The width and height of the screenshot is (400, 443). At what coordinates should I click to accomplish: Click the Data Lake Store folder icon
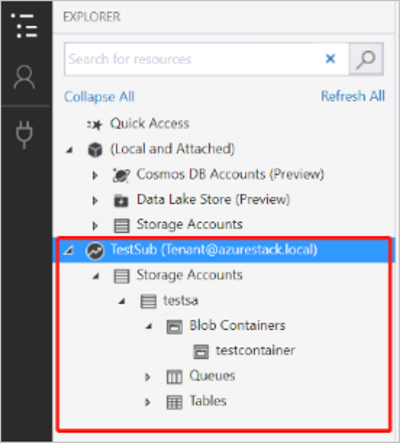click(121, 201)
